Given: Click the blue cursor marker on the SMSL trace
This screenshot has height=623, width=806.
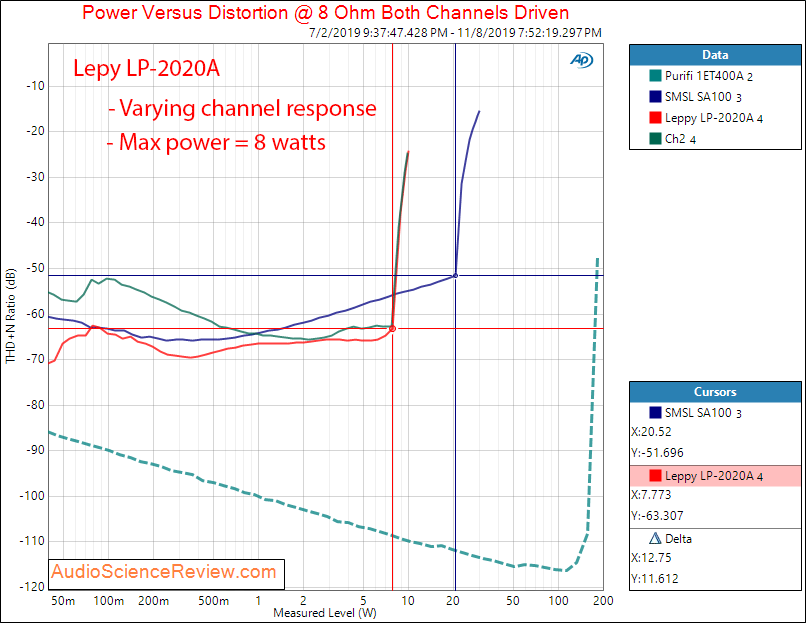Looking at the screenshot, I should pyautogui.click(x=455, y=276).
